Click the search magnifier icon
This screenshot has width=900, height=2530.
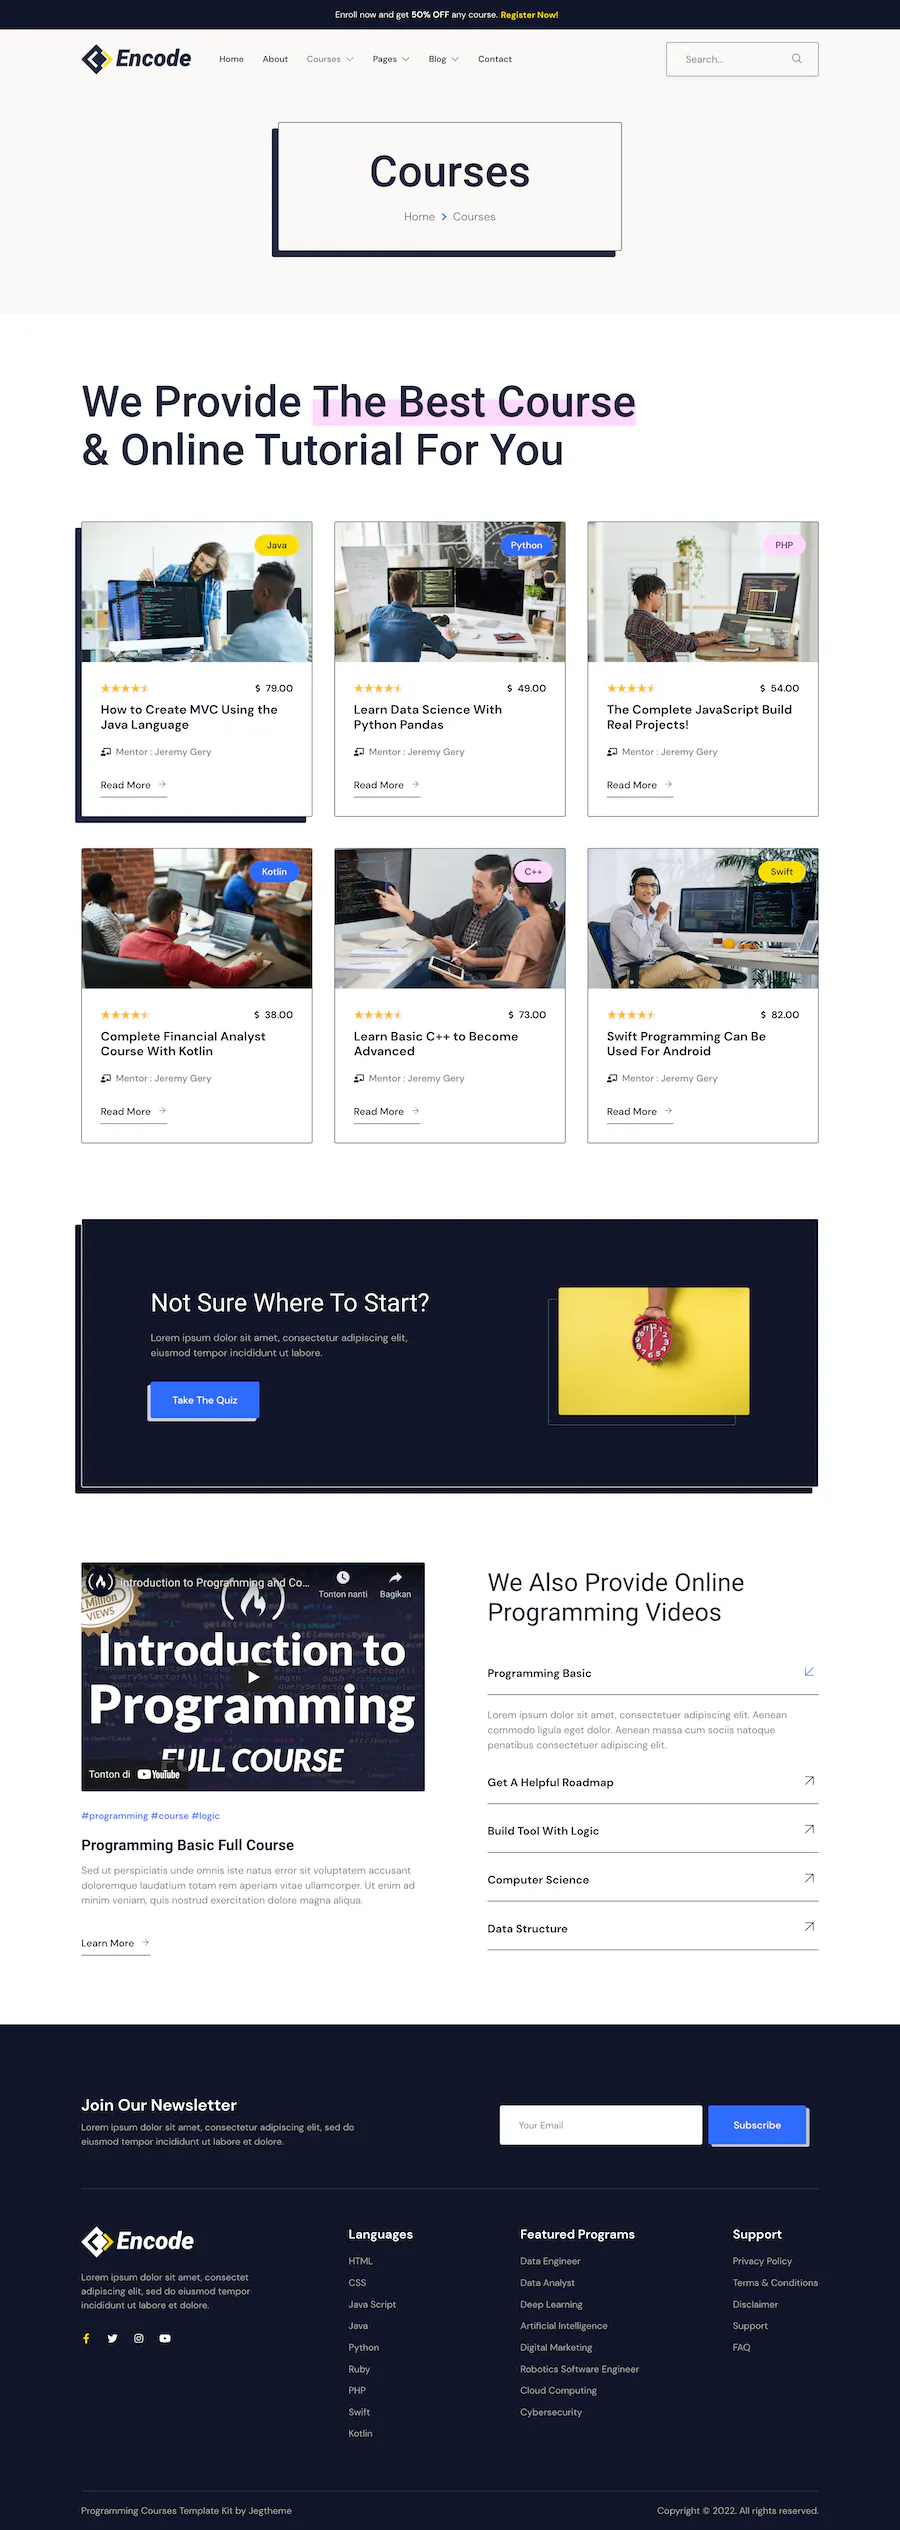797,59
